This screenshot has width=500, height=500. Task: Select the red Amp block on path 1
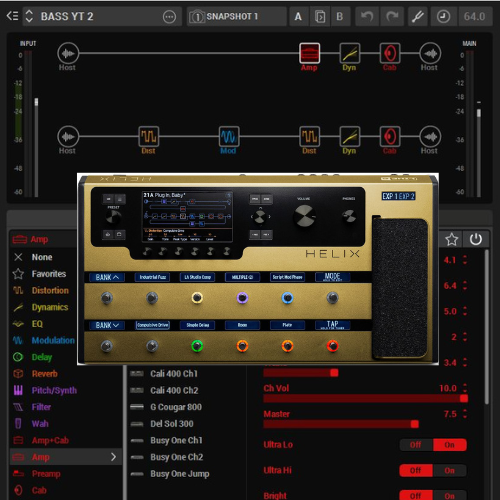pyautogui.click(x=309, y=53)
